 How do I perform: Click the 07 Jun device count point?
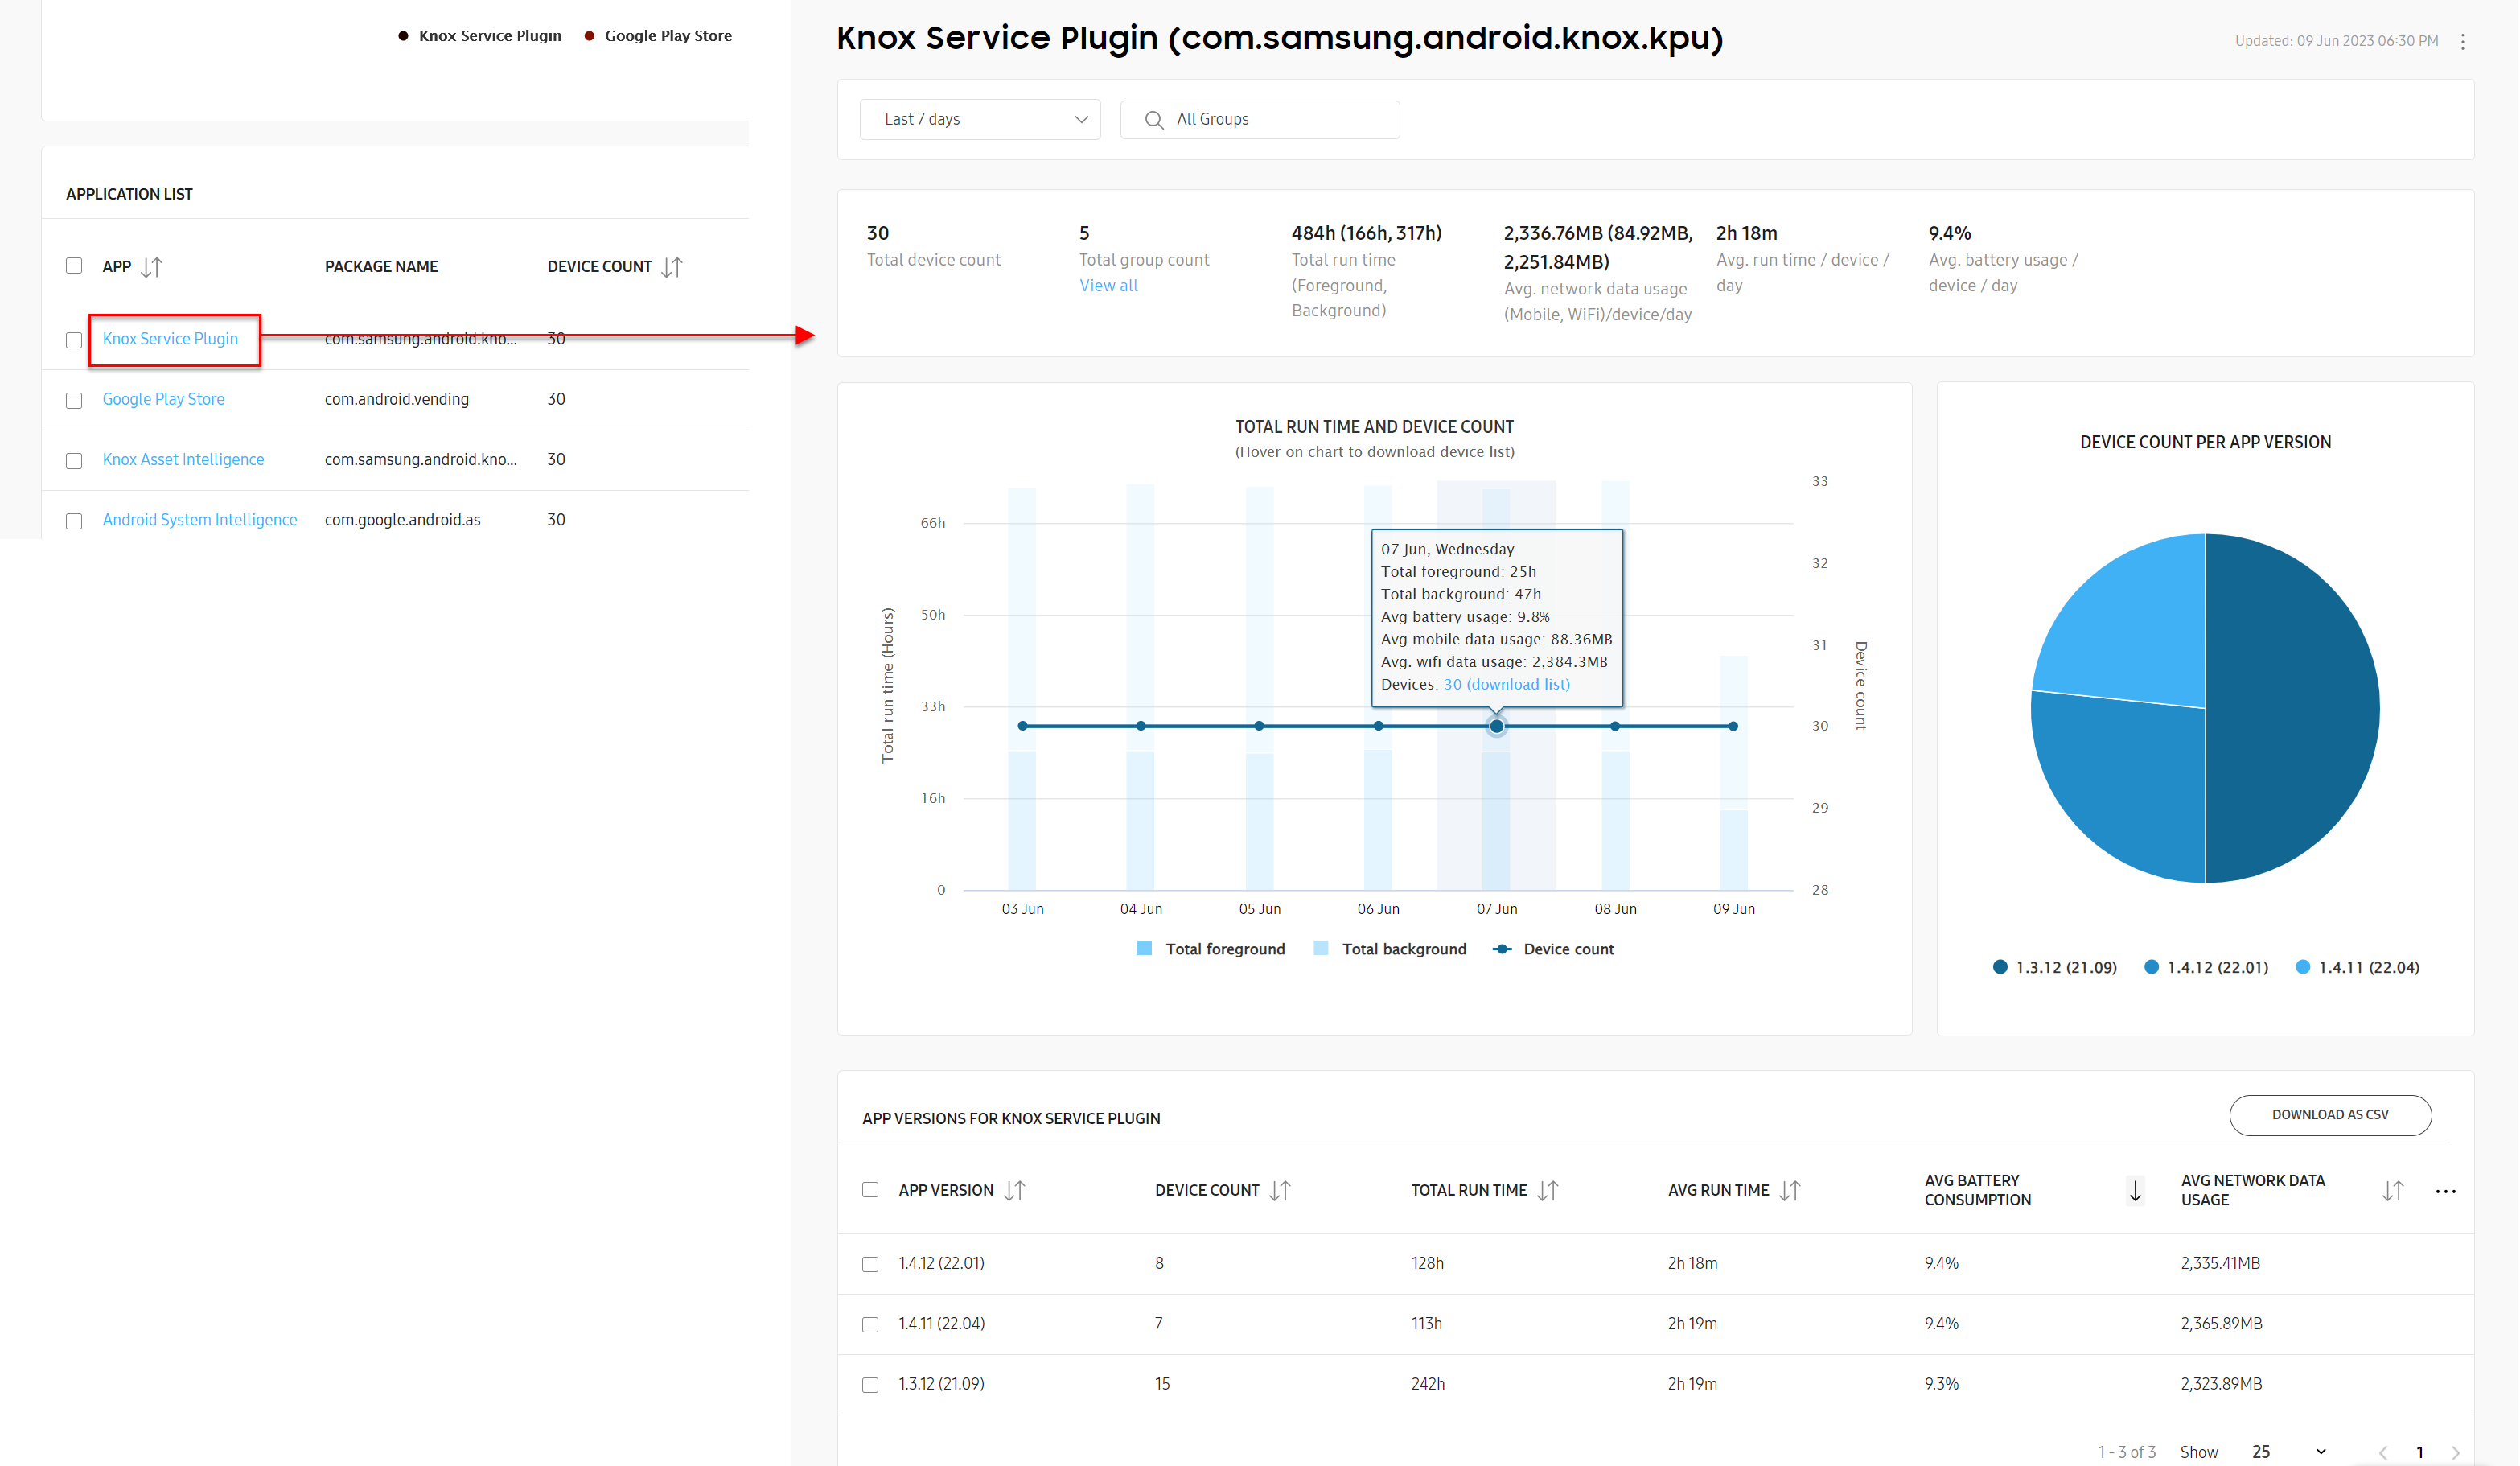click(x=1496, y=726)
